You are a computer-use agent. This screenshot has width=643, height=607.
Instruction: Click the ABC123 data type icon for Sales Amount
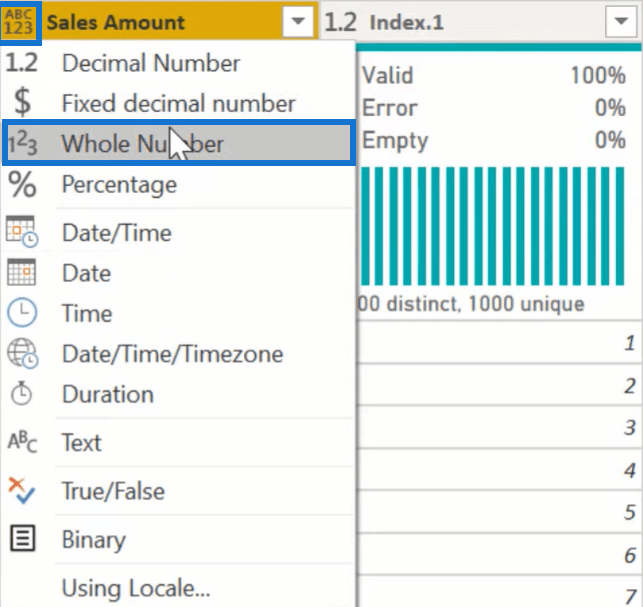[20, 22]
